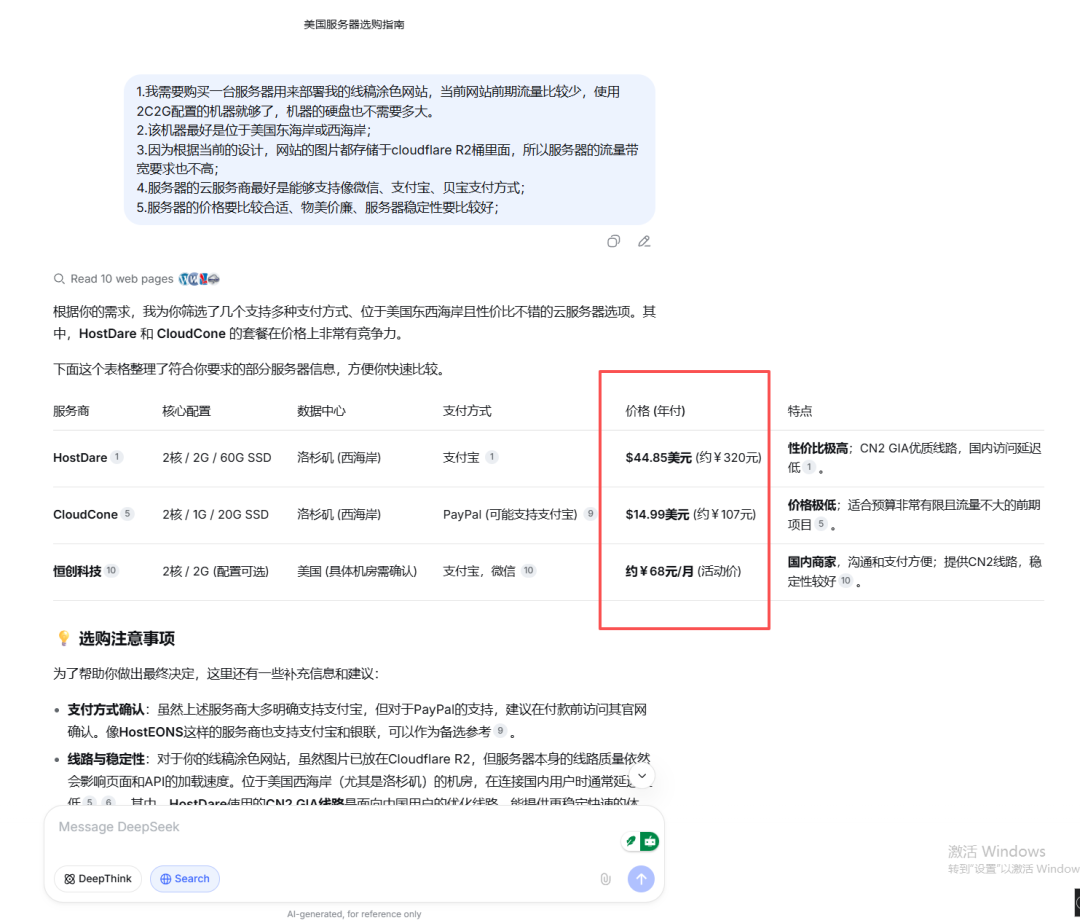Click the green leaf extension icon
Screen dimensions: 1080x923
point(630,842)
